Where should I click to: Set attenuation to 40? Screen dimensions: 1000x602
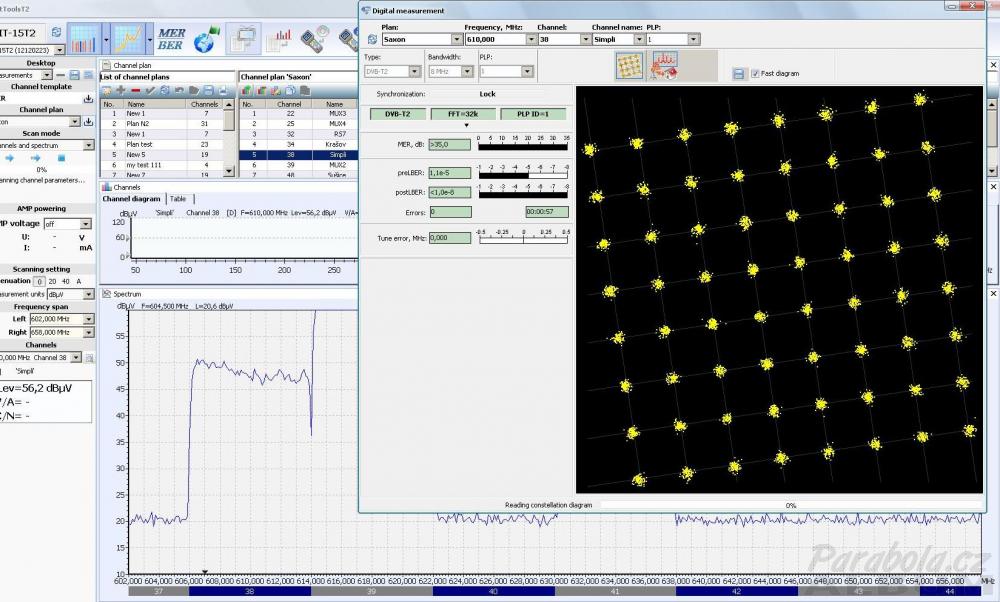tap(66, 281)
